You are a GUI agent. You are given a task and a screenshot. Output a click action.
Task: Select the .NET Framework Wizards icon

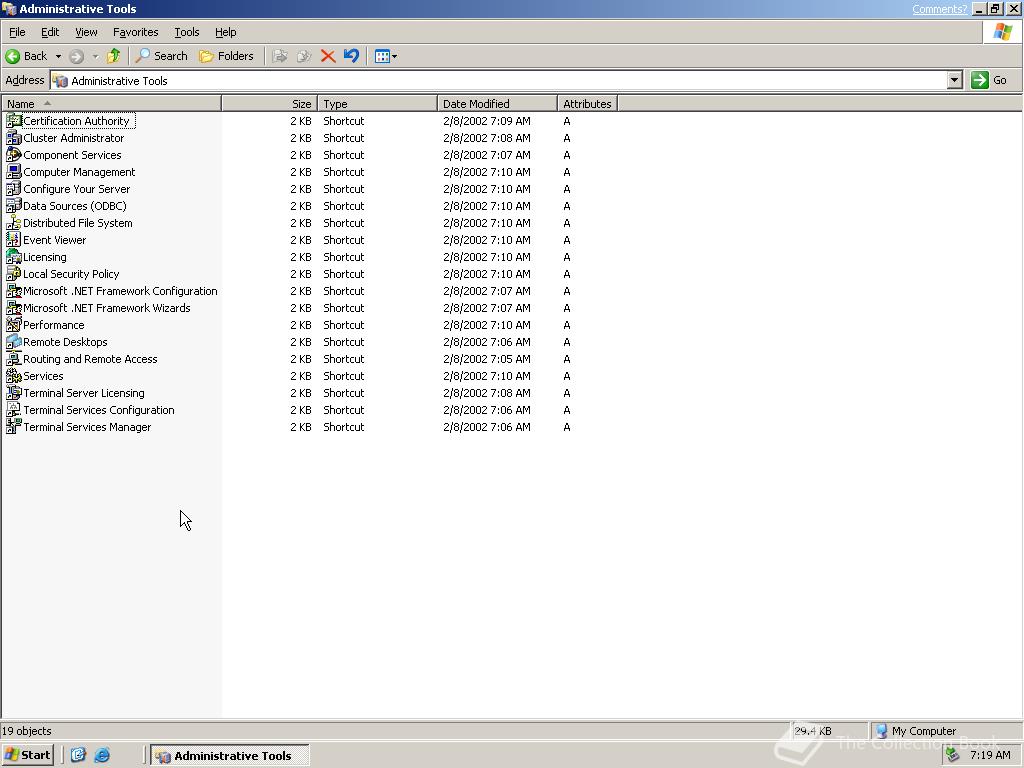(14, 308)
